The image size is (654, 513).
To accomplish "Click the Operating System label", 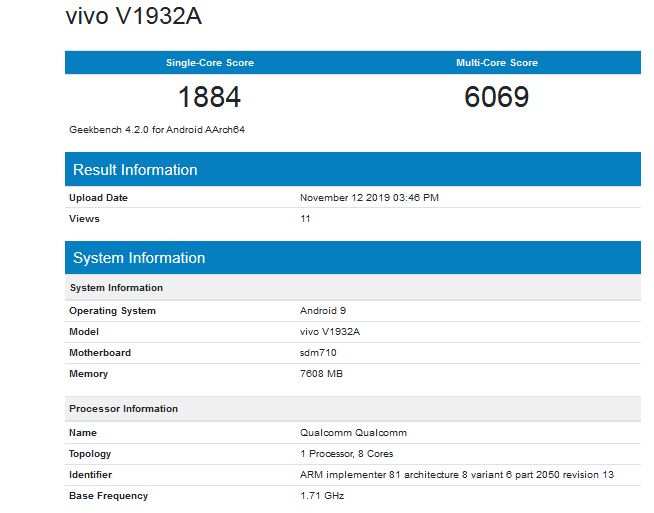I will coord(112,311).
